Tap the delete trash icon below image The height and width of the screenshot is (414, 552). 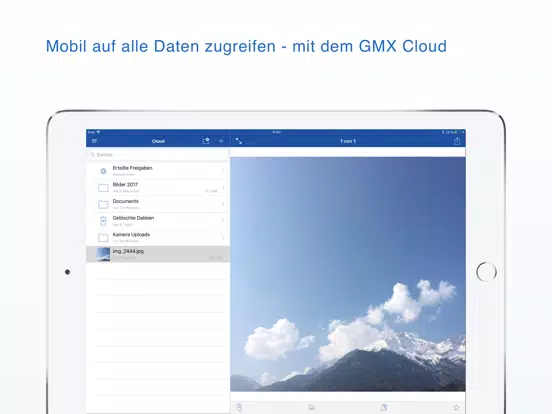[239, 407]
